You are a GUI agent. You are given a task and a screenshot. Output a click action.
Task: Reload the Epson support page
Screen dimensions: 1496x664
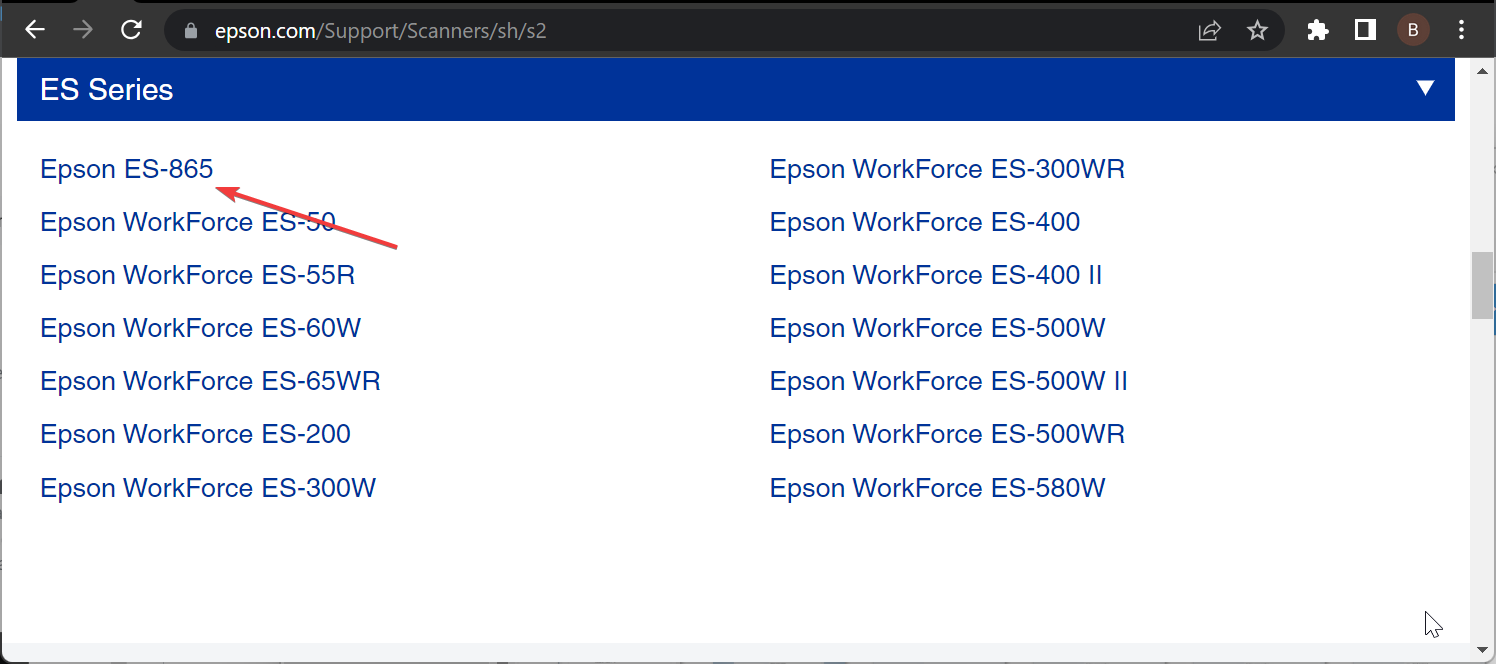pos(131,30)
